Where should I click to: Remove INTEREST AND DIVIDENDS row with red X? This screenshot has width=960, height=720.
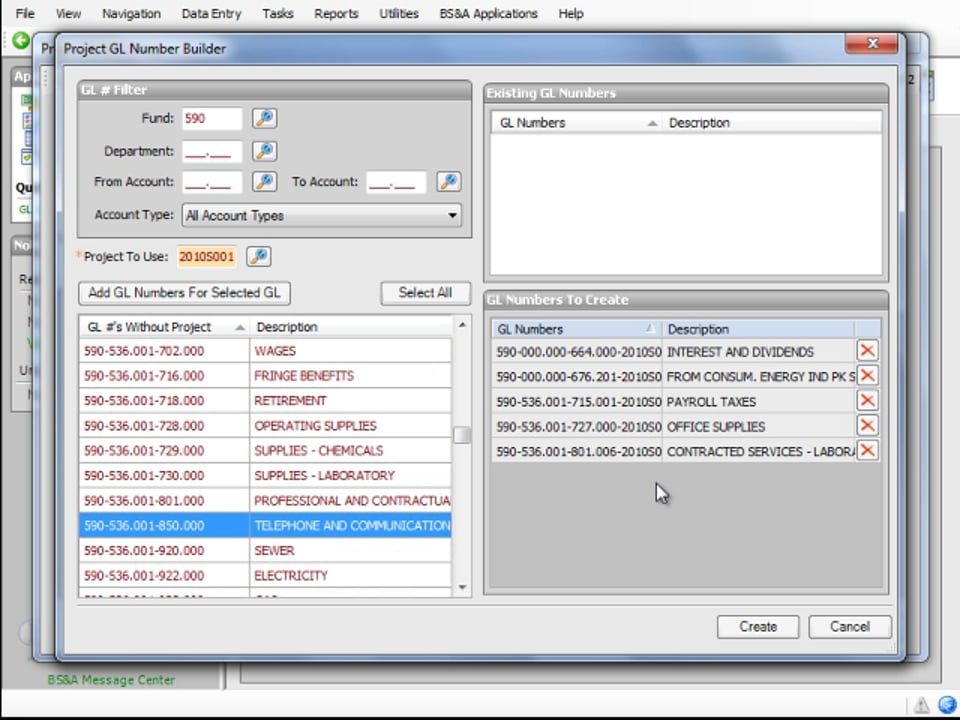(x=868, y=351)
